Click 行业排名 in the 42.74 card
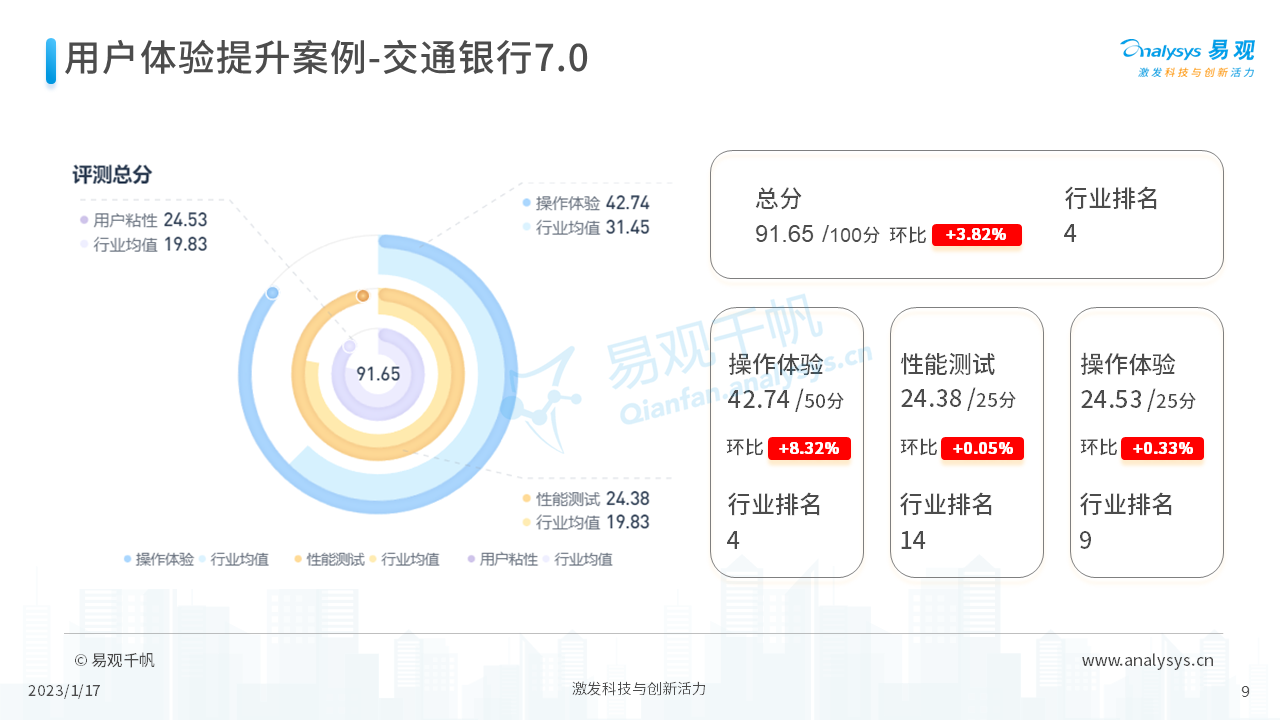The image size is (1280, 720). click(x=775, y=505)
